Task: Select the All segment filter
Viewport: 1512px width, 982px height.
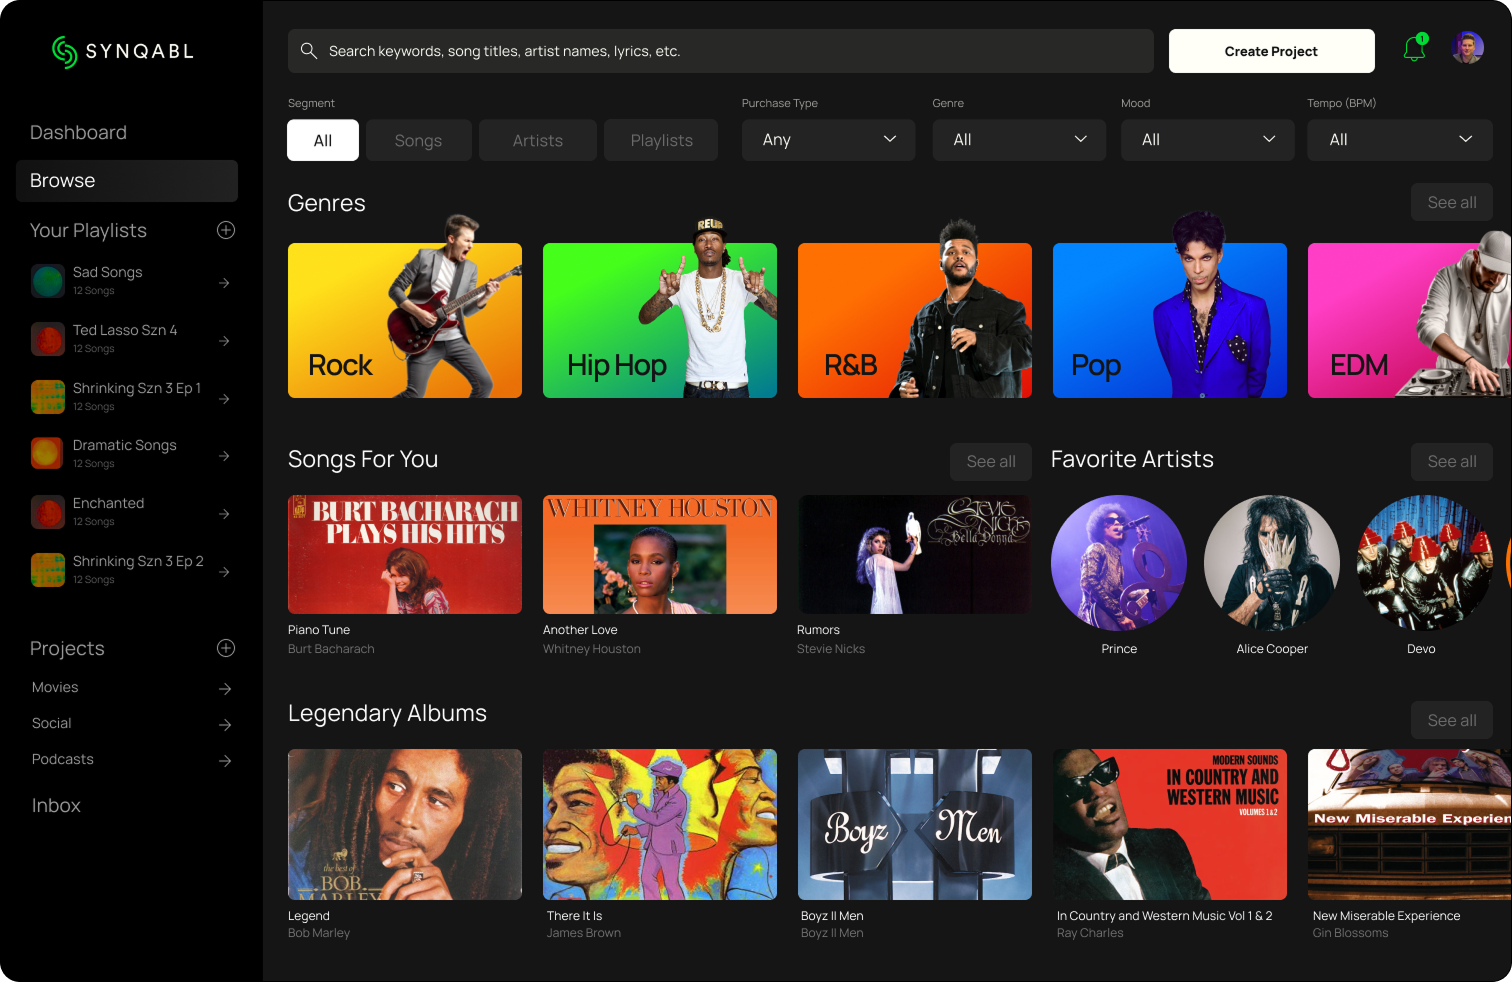Action: pyautogui.click(x=323, y=140)
